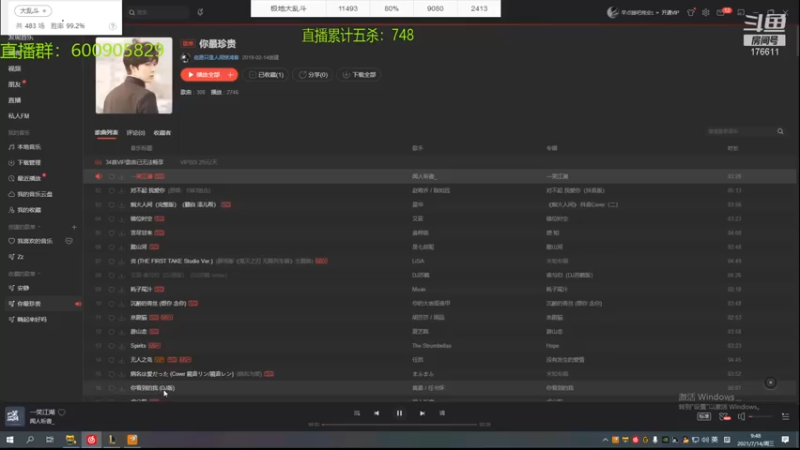Screen dimensions: 800x450
Task: Collapse the 创建的歌单 sidebar section
Action: pyautogui.click(x=24, y=227)
